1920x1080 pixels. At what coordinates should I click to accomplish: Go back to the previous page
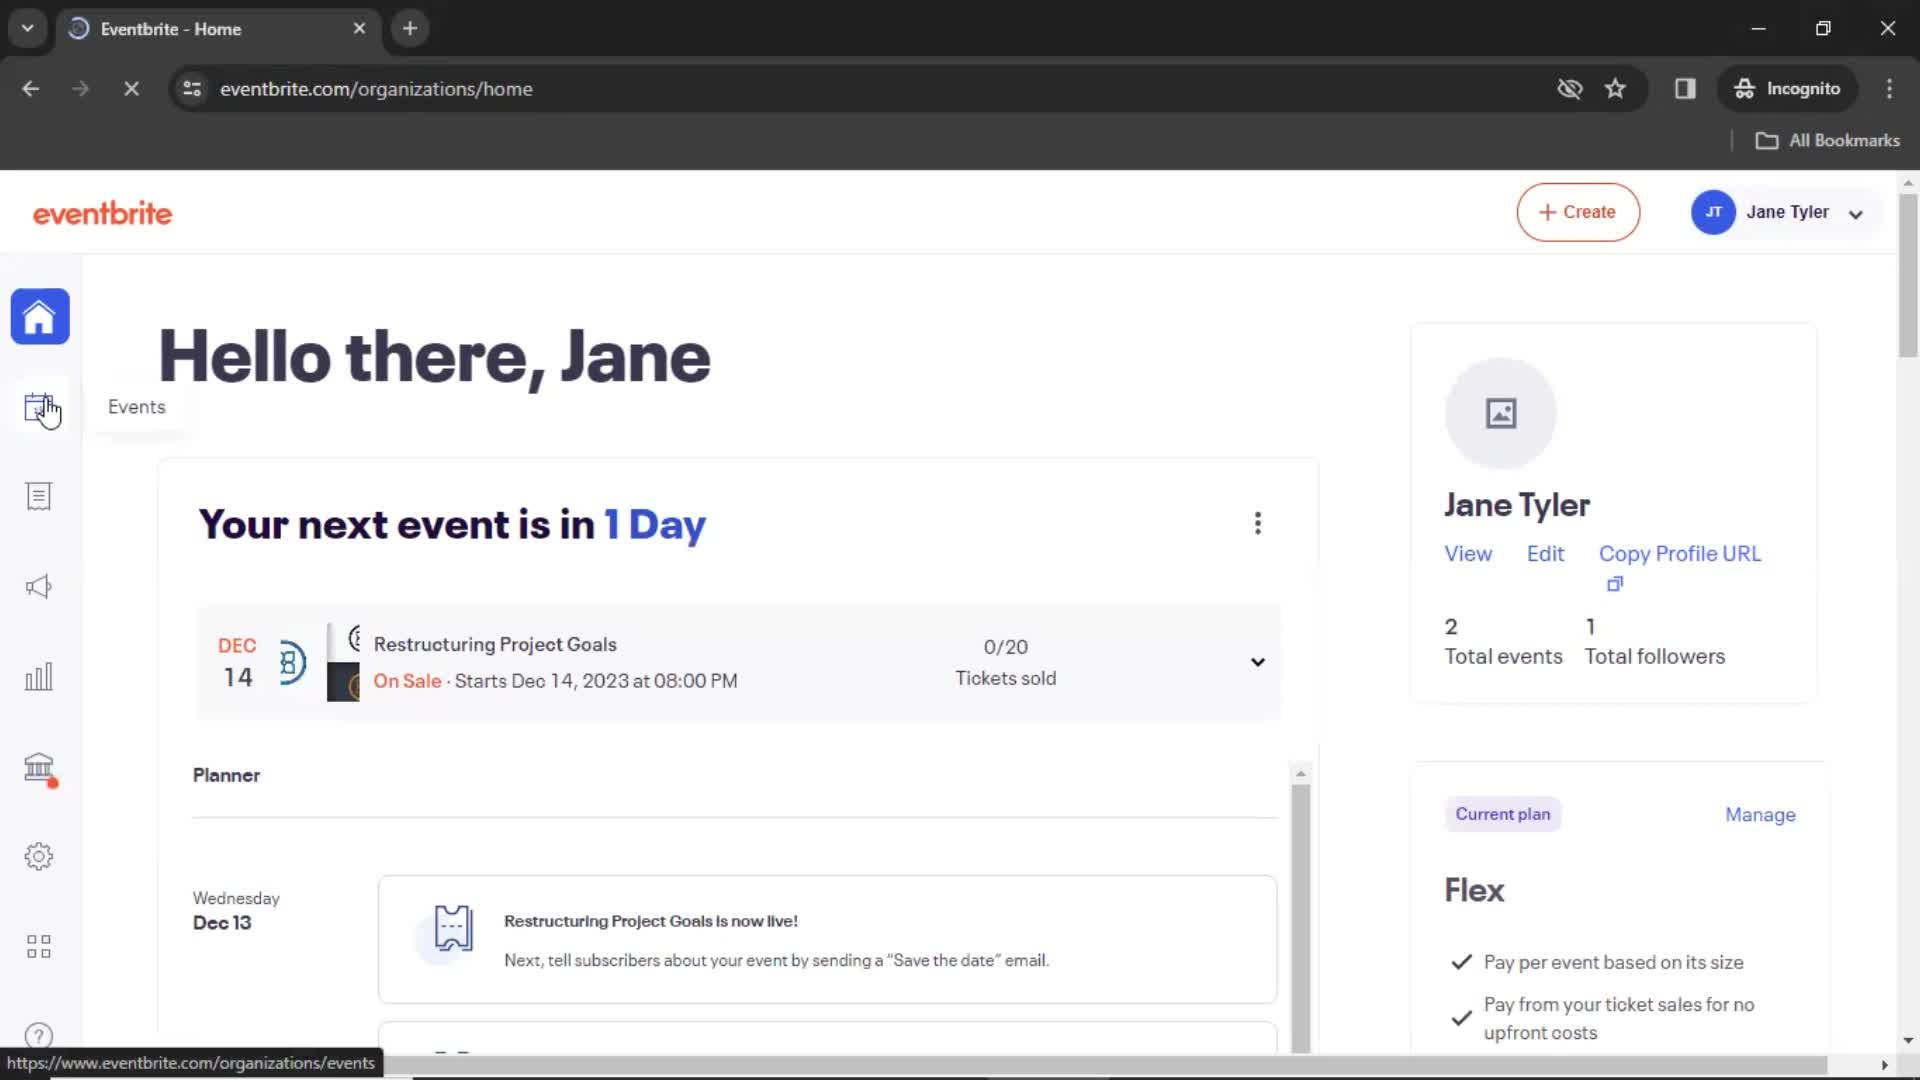pyautogui.click(x=31, y=89)
